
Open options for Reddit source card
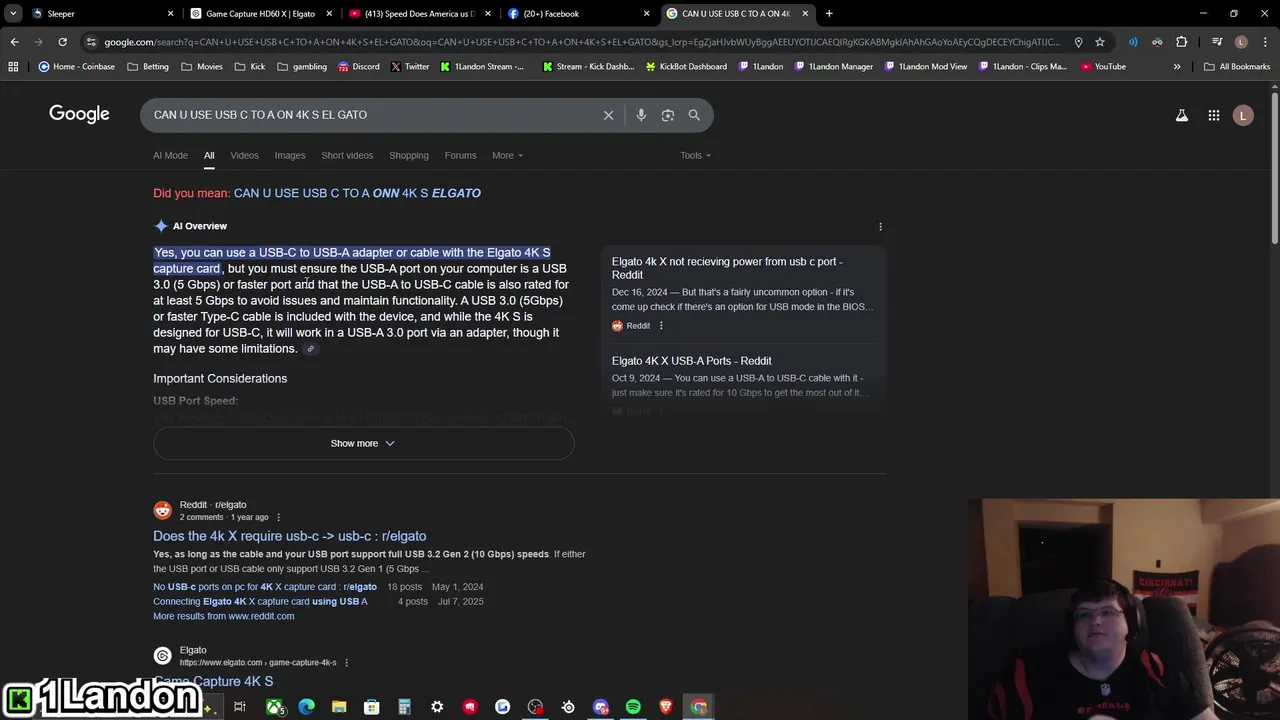tap(661, 325)
